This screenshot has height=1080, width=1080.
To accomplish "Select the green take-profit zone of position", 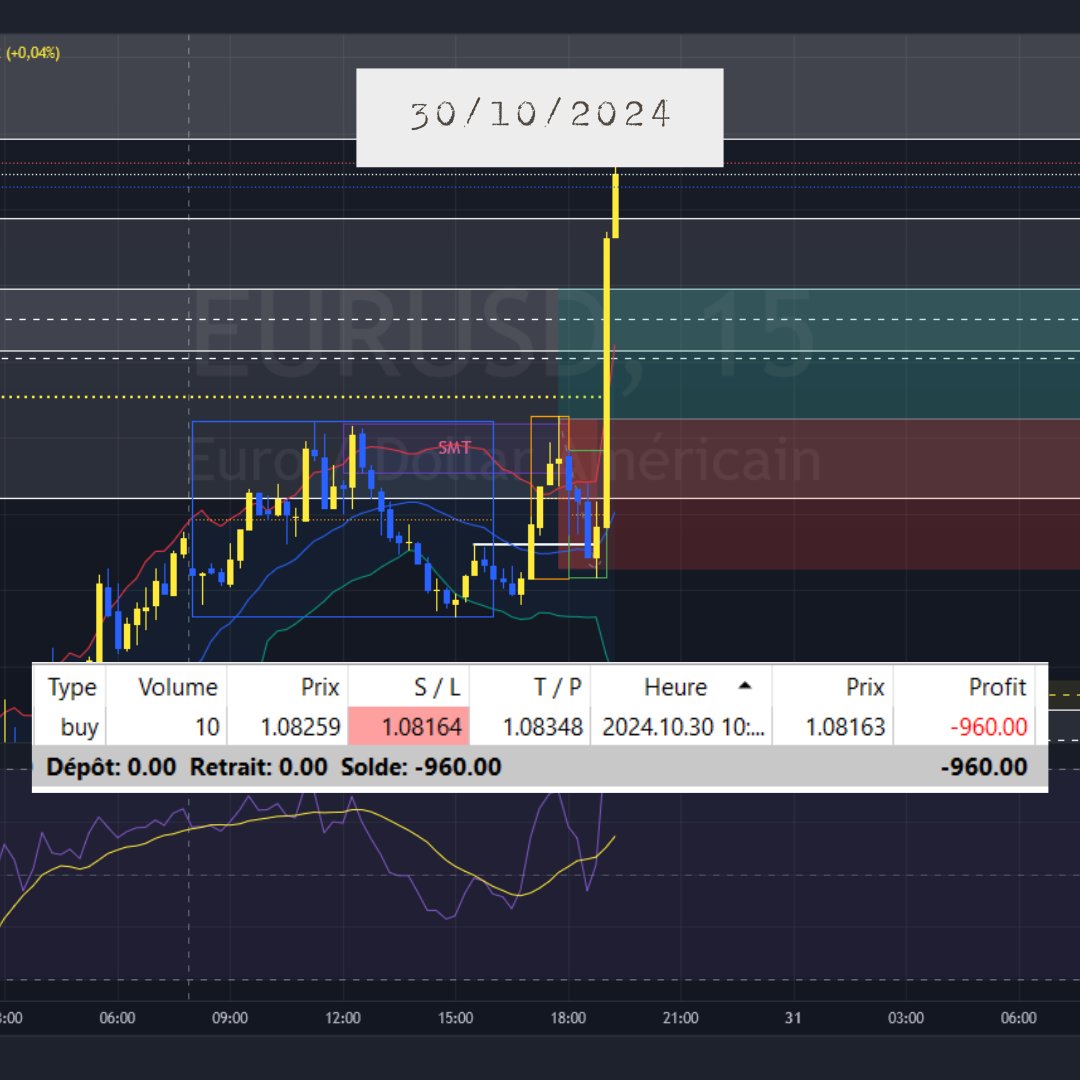I will click(819, 353).
